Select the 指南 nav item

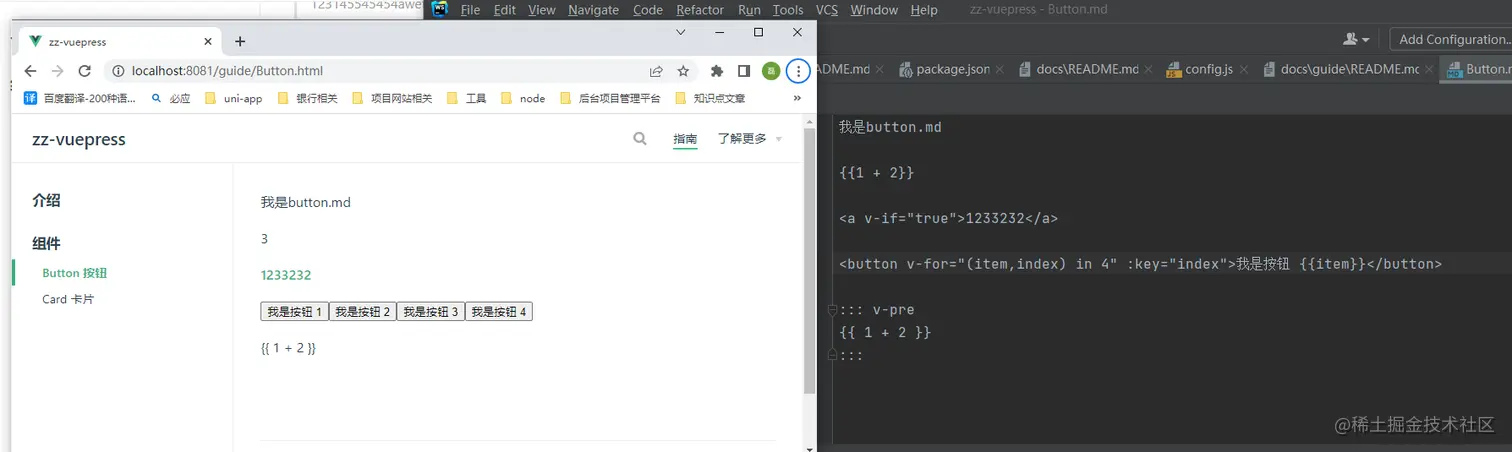pos(685,139)
